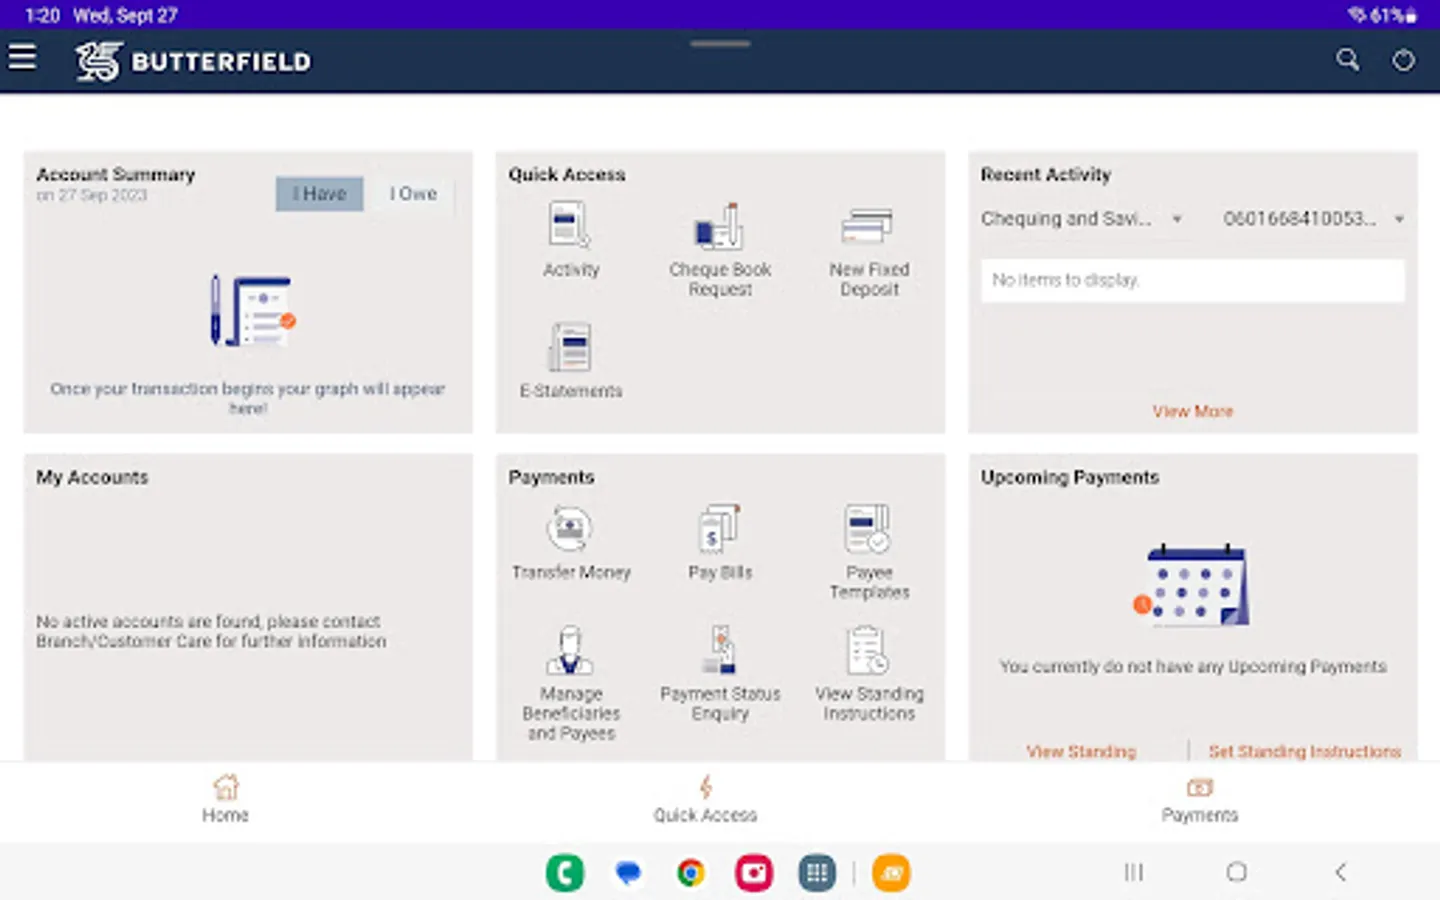Open the green phone app in dock
Screen dimensions: 1440x900
565,873
